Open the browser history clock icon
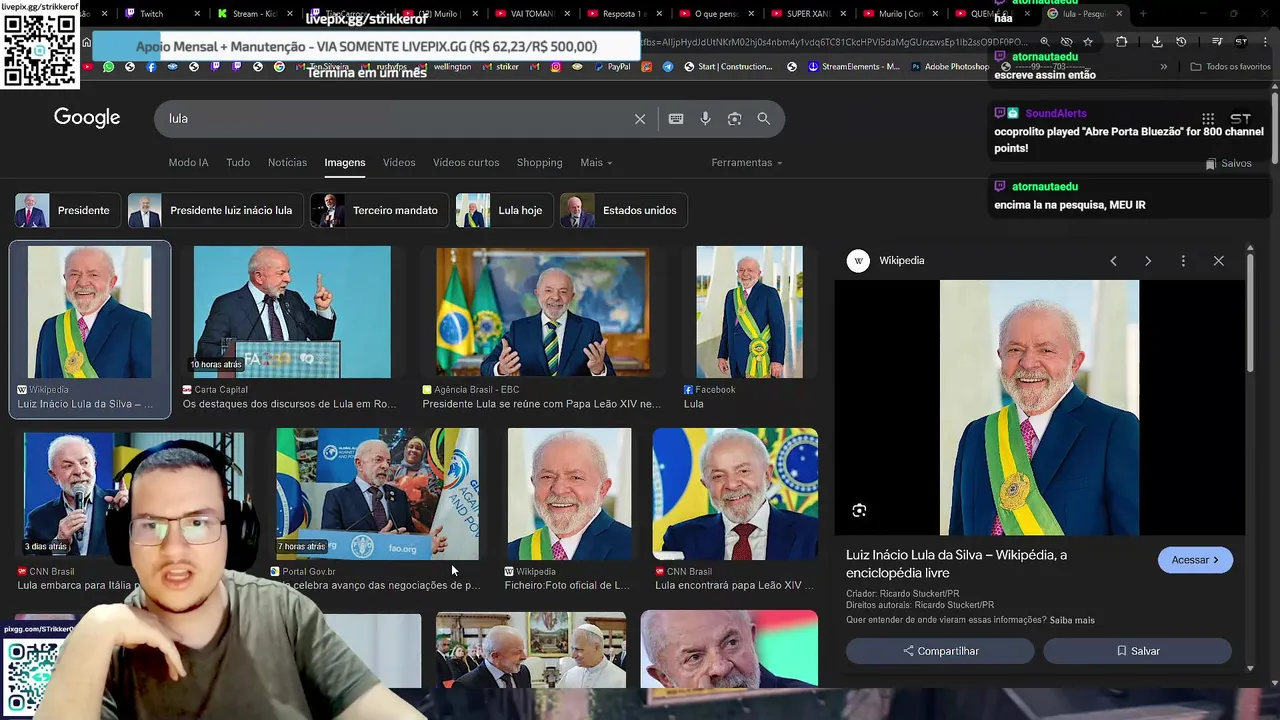Viewport: 1280px width, 720px height. point(1181,42)
